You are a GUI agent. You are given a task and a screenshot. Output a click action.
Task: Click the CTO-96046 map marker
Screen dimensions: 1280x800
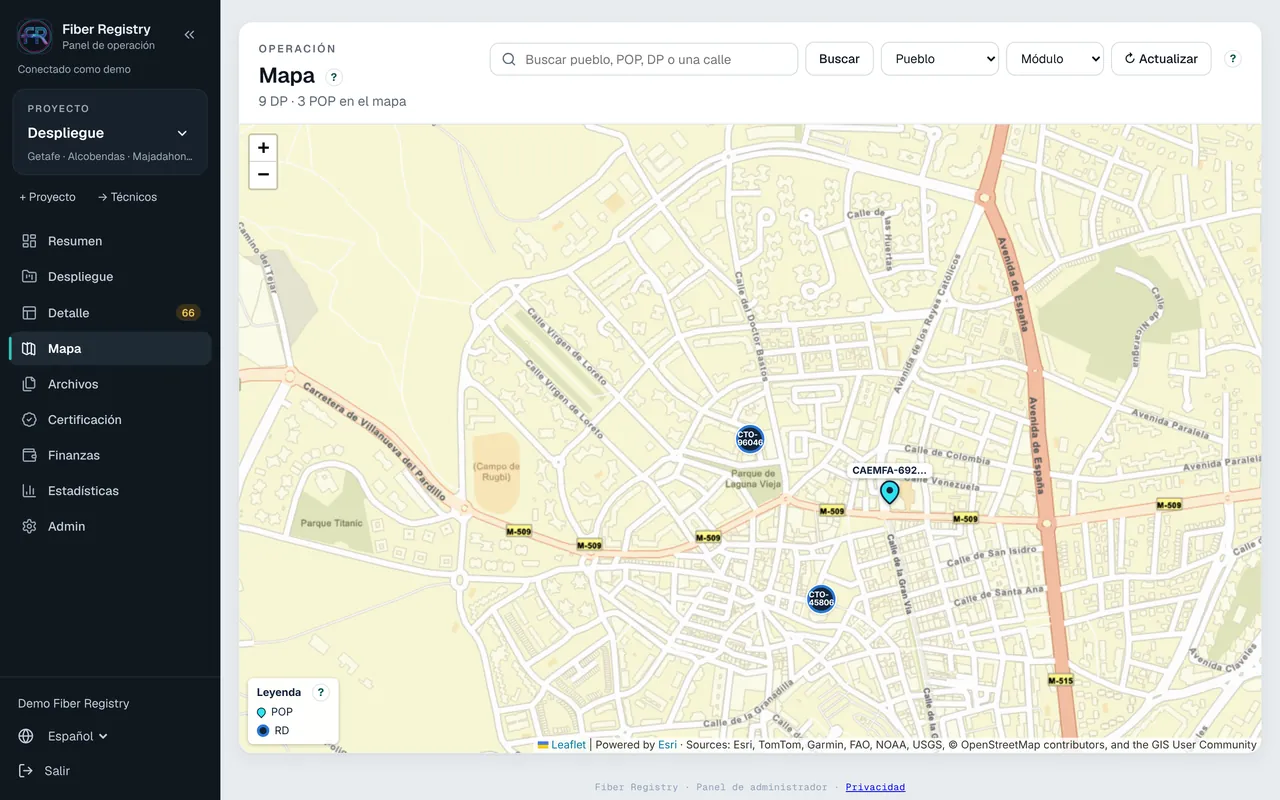click(x=750, y=439)
